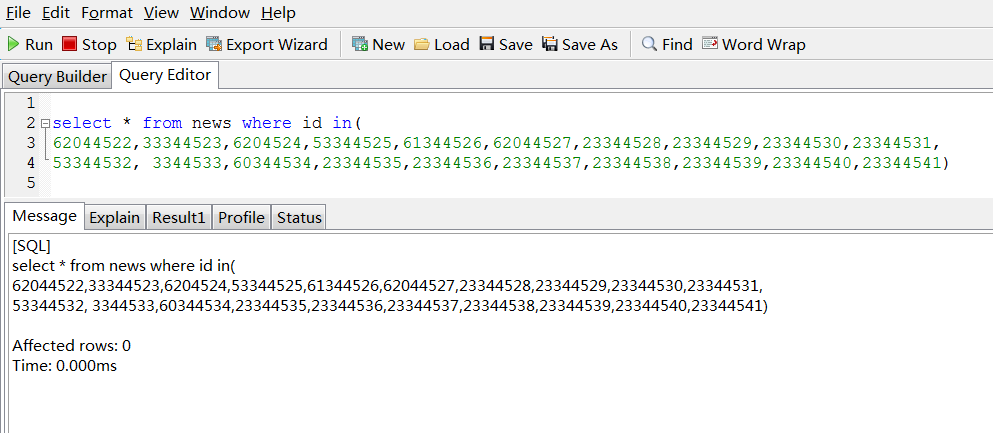Click line number 5 in the editor gutter
Image resolution: width=993 pixels, height=433 pixels.
point(31,184)
